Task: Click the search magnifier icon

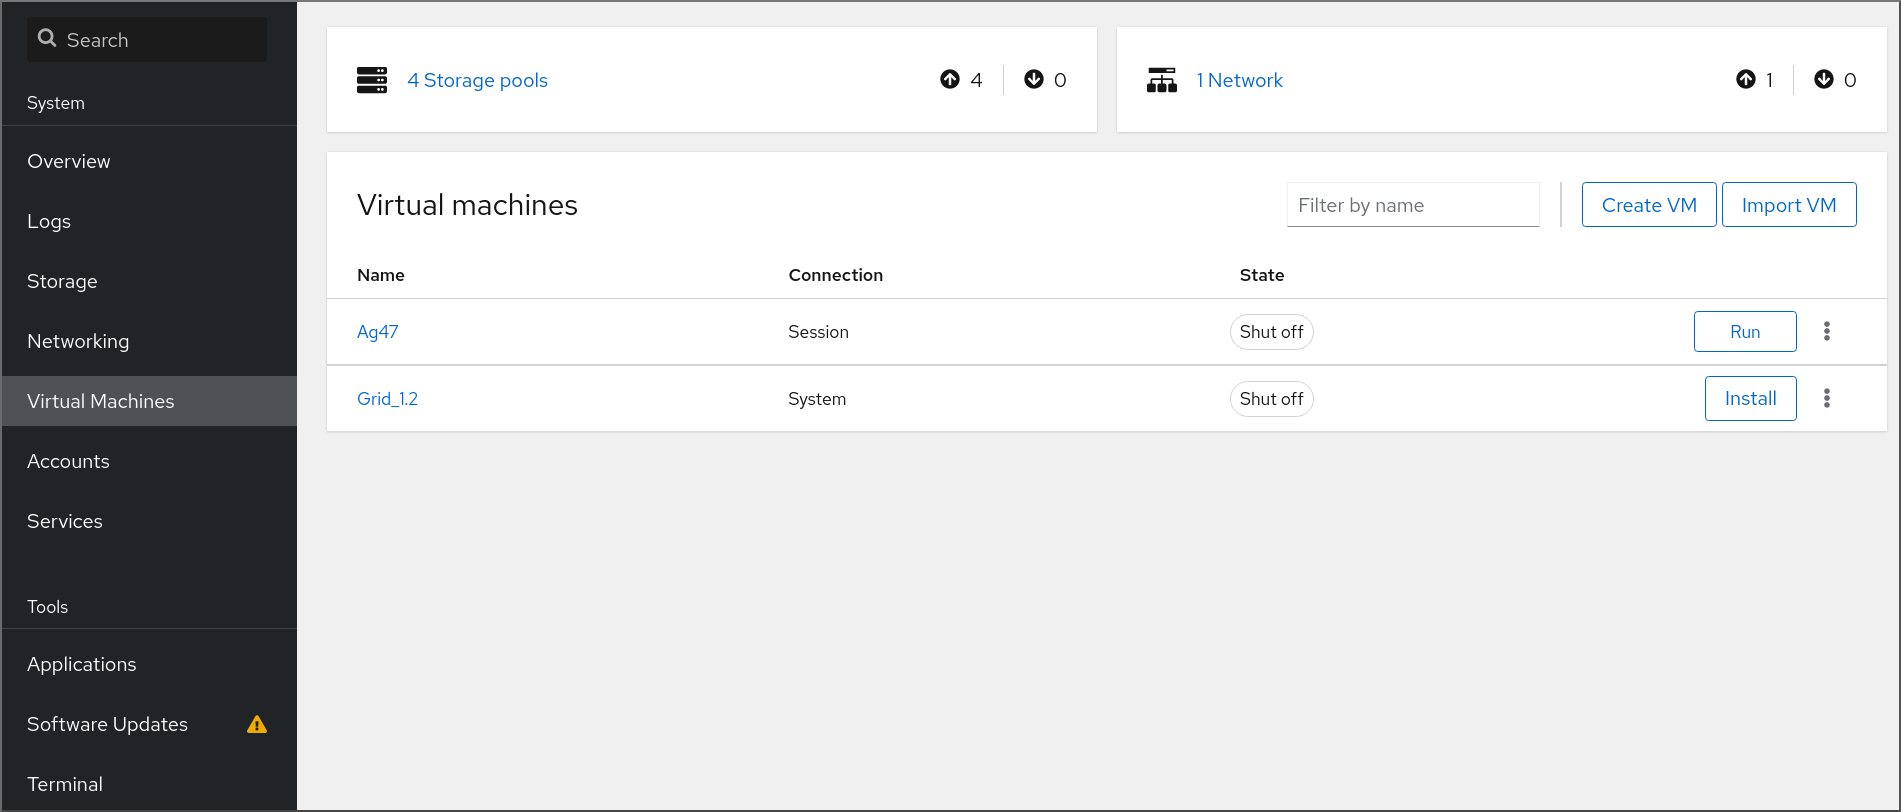Action: click(x=47, y=39)
